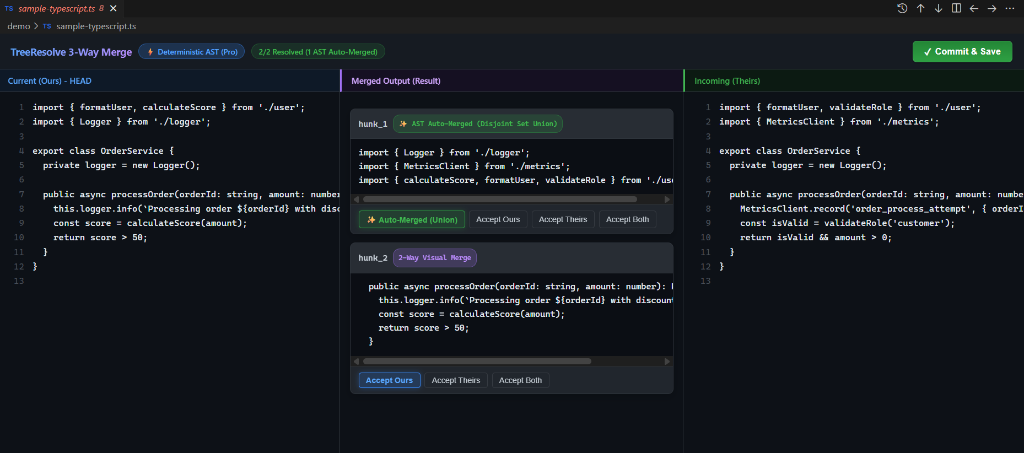Click hunk_2 scrollbar left arrow
1024x453 pixels.
[356, 361]
